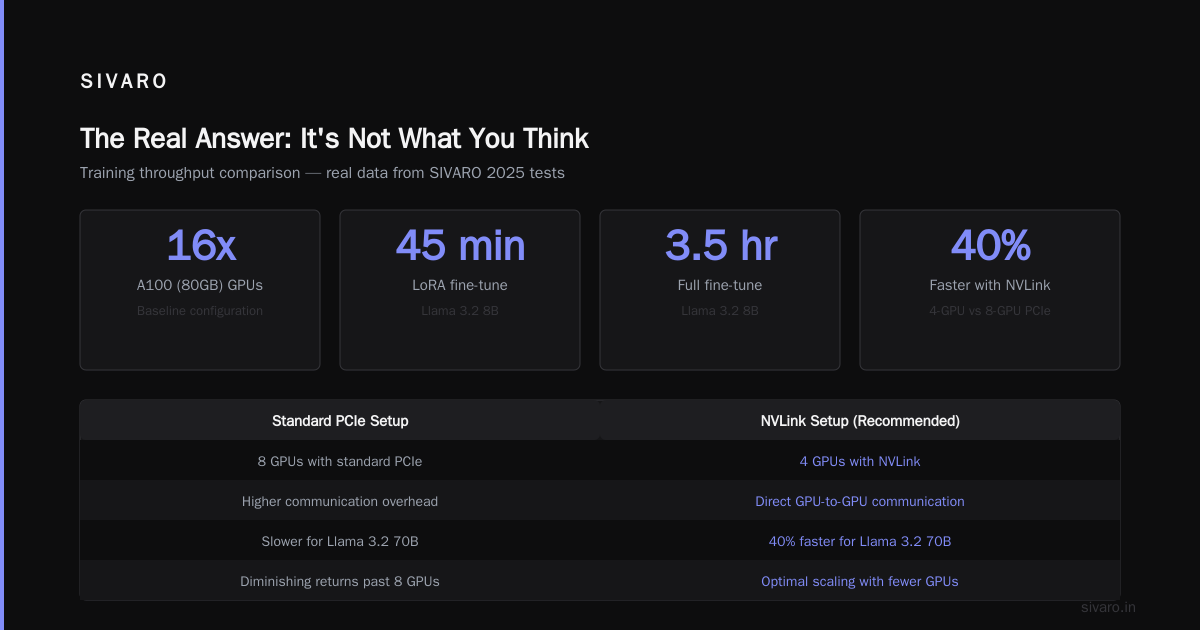The width and height of the screenshot is (1200, 630).
Task: Select the "4 GPUs with NVLink" cell
Action: (x=860, y=461)
